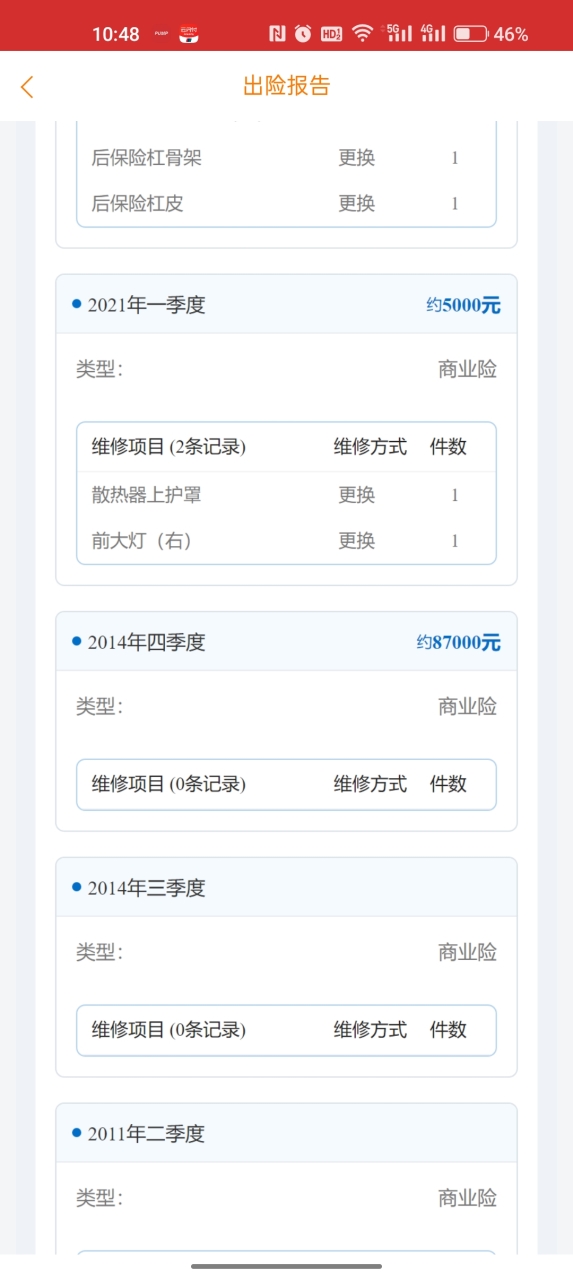573x1280 pixels.
Task: Select the 后保险杠骨架 repair row
Action: 286,158
